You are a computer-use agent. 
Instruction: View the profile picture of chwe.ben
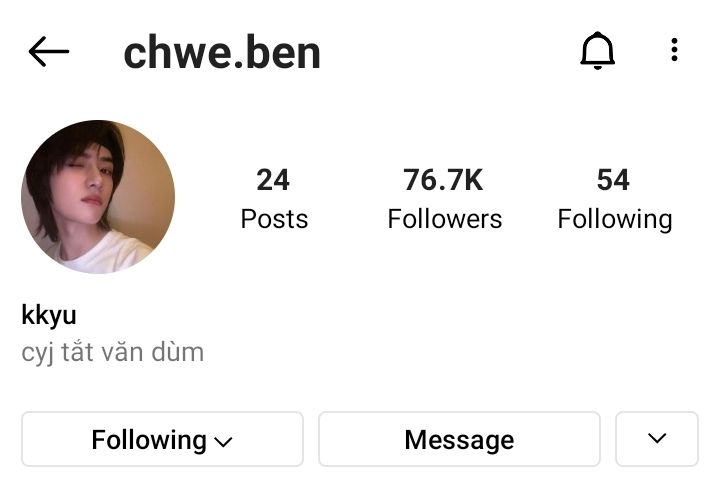pyautogui.click(x=98, y=197)
